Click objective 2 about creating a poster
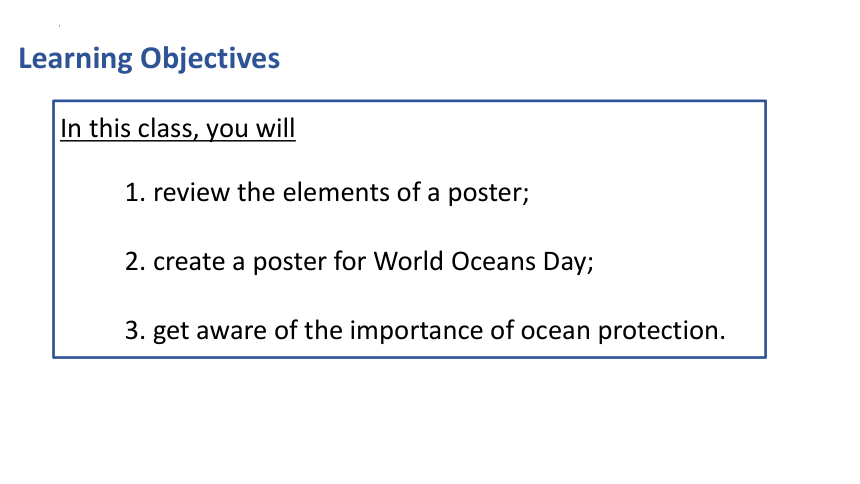Viewport: 860px width, 484px height. (x=359, y=261)
